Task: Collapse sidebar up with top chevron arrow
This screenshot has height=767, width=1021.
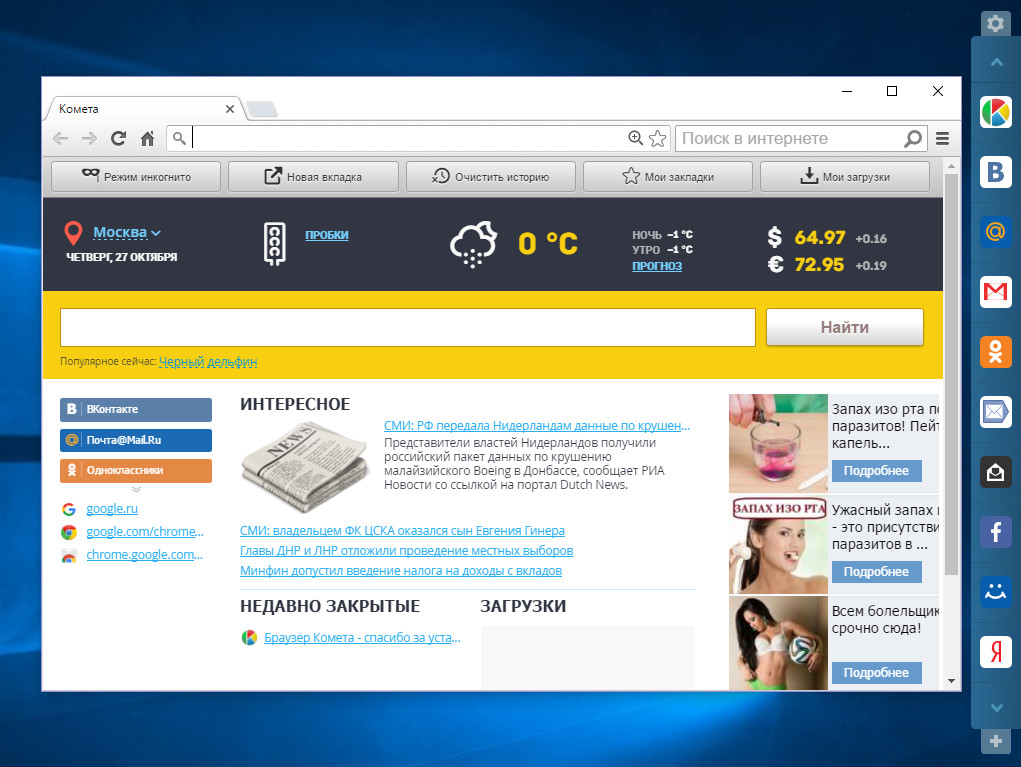Action: (x=996, y=63)
